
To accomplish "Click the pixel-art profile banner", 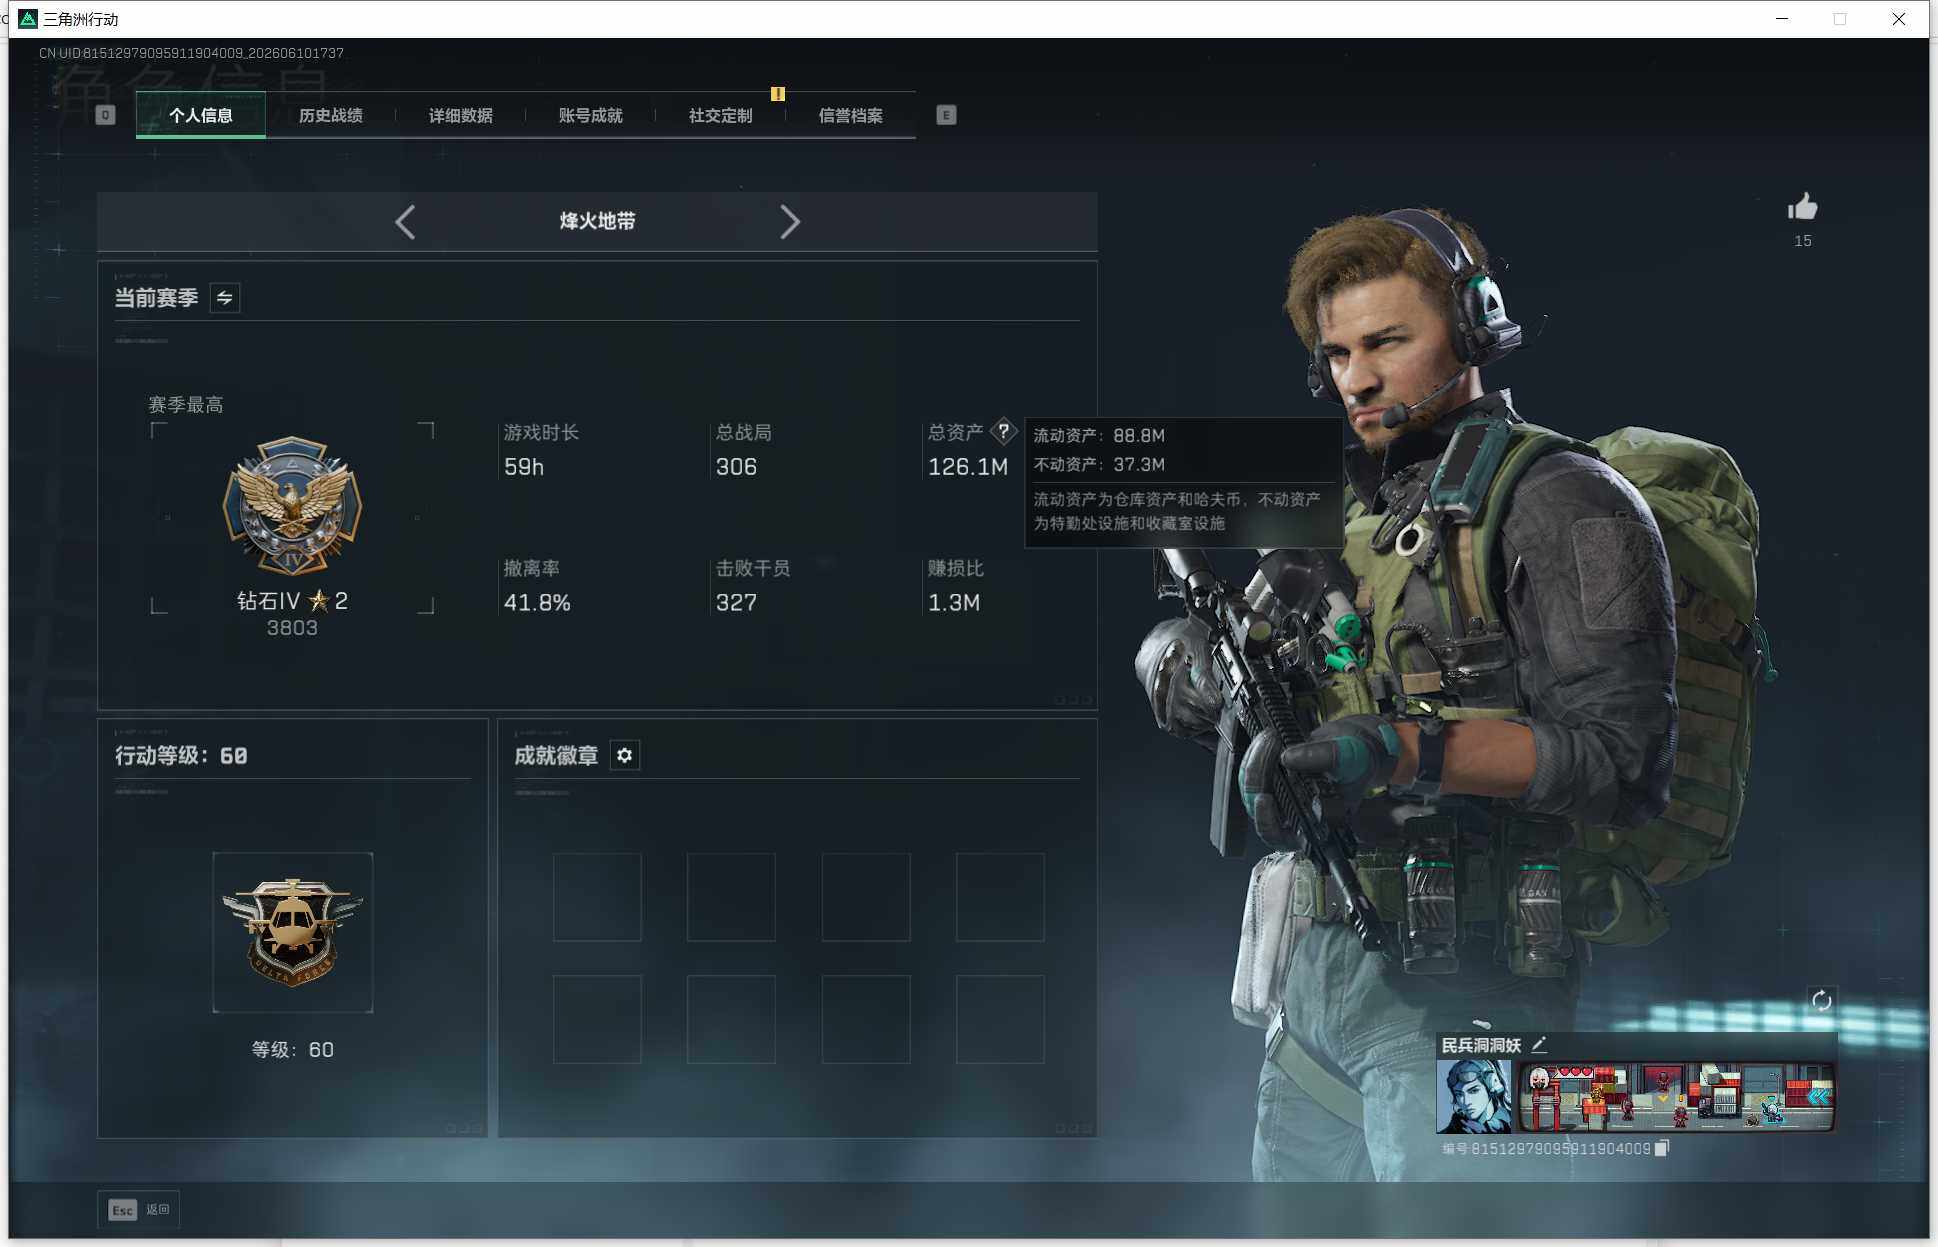I will 1677,1097.
